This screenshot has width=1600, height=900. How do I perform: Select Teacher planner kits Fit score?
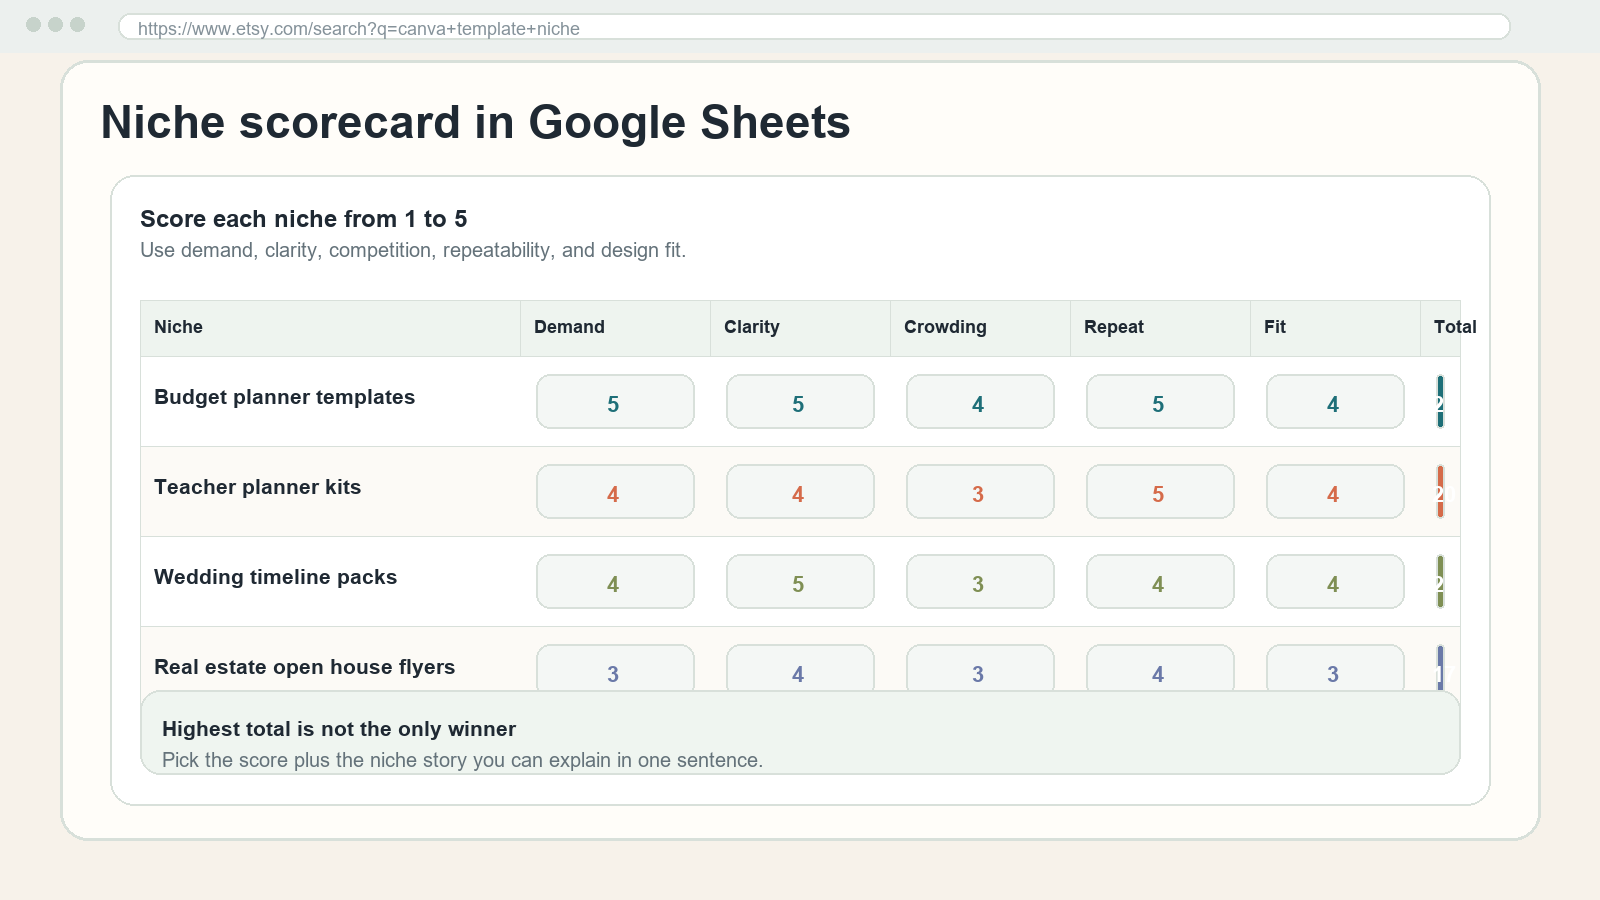click(x=1335, y=492)
